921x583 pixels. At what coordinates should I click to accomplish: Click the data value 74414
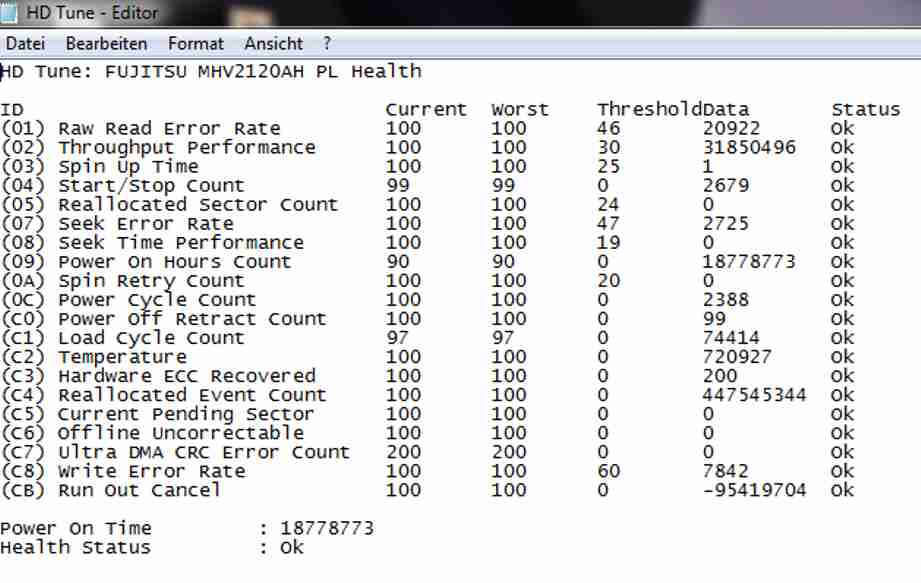731,338
